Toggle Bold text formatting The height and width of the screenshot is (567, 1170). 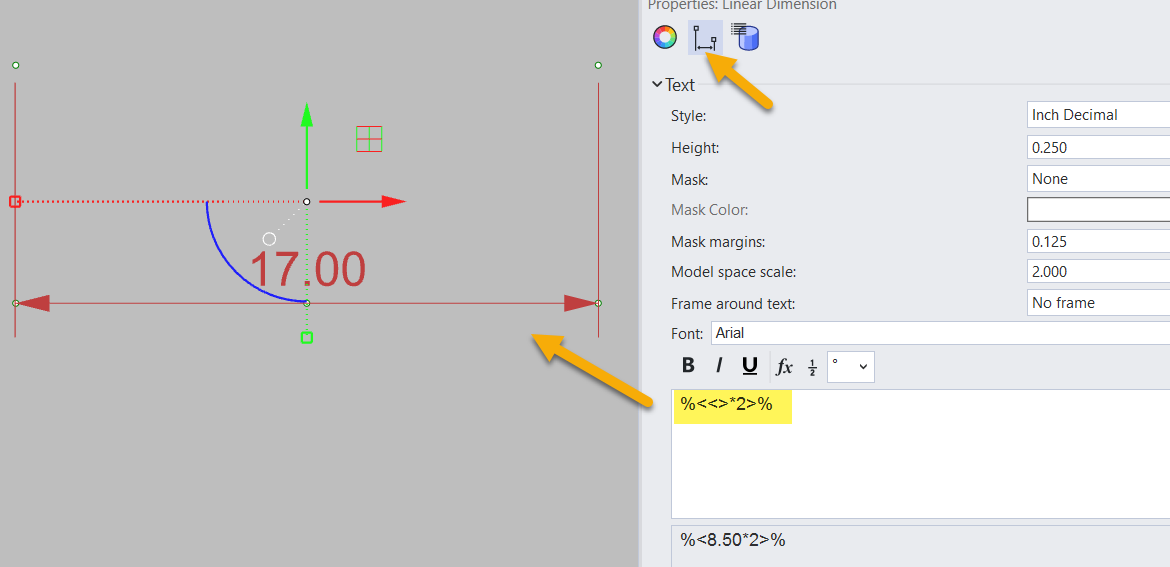[688, 366]
